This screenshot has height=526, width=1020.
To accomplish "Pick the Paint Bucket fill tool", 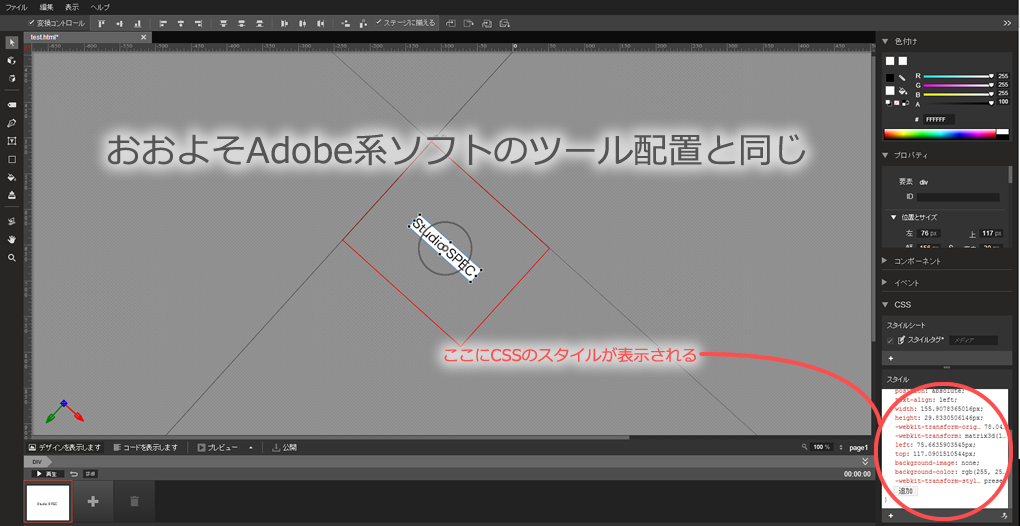I will click(x=12, y=177).
